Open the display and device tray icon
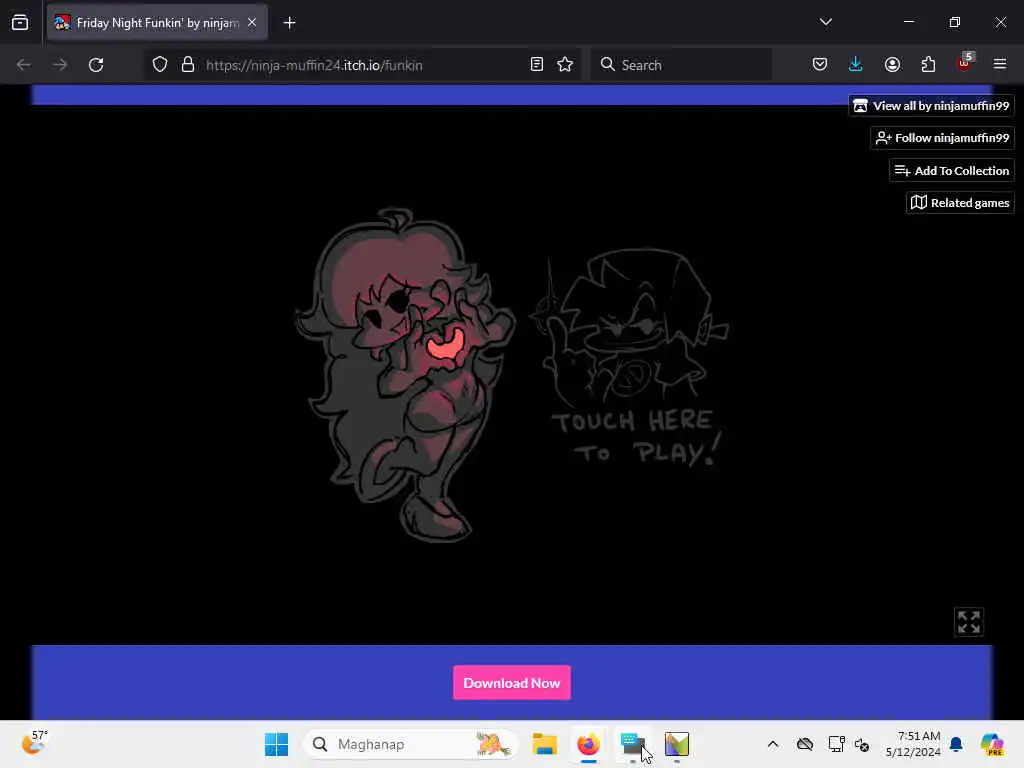 (836, 744)
